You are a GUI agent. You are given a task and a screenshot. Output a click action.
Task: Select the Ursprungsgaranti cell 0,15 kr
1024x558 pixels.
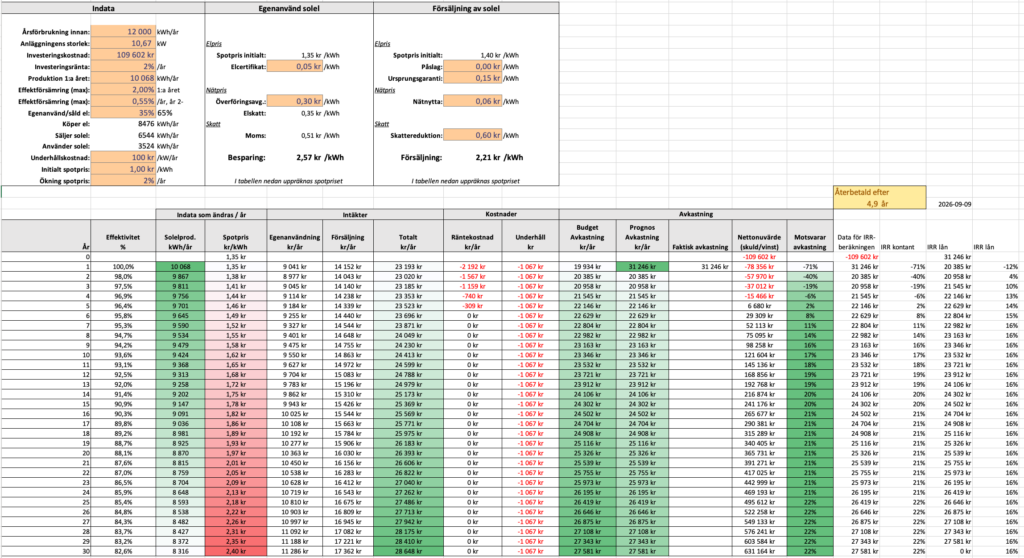[x=473, y=78]
